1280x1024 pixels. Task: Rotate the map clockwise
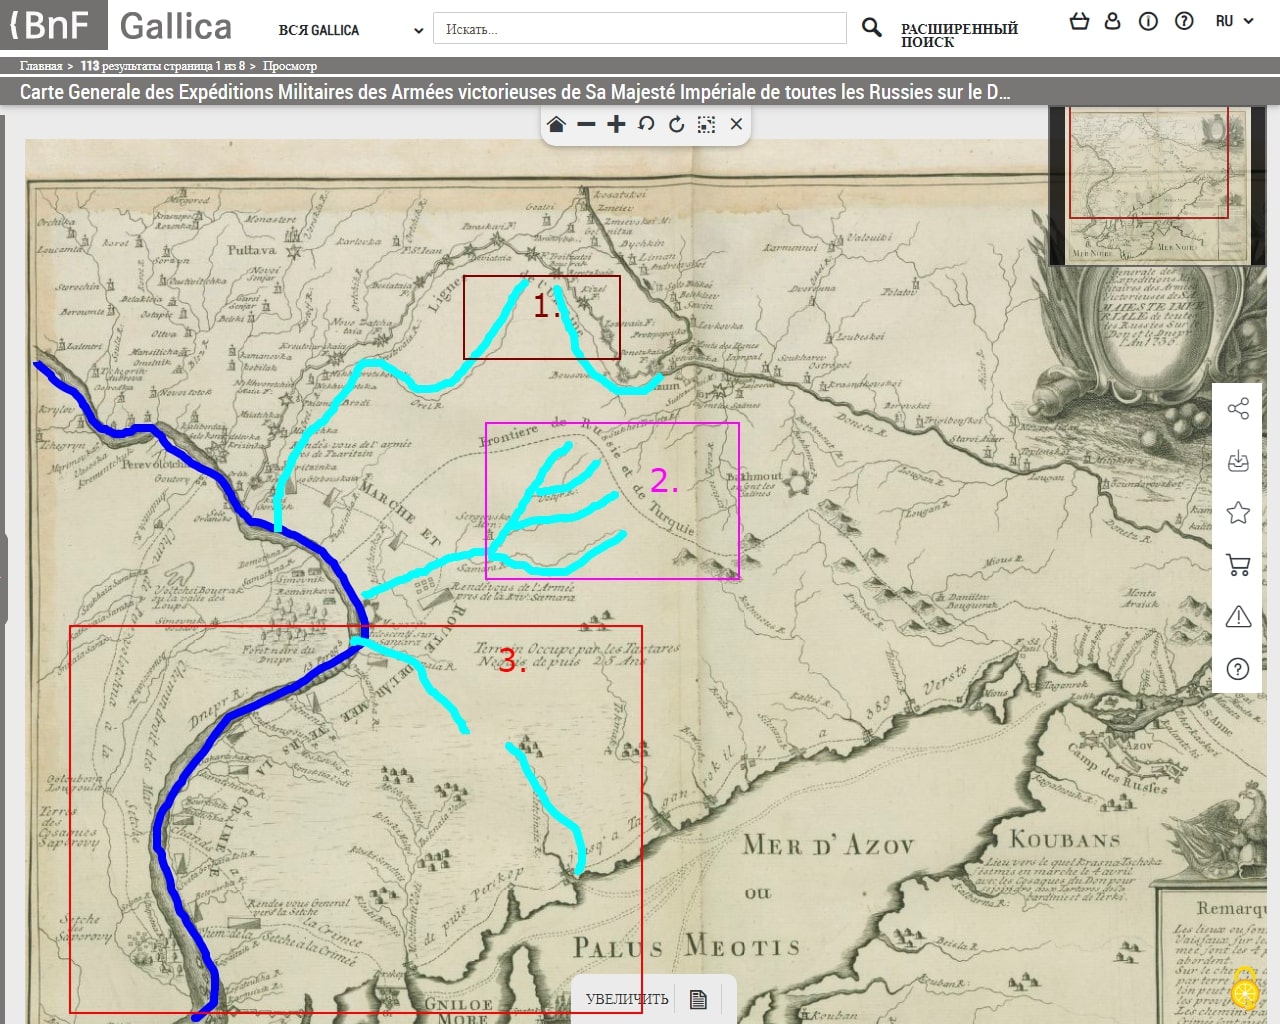[x=677, y=124]
